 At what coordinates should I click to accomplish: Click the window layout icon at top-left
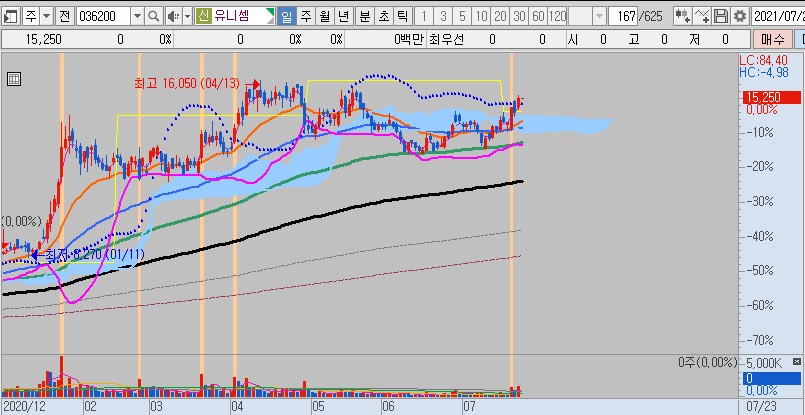tap(10, 17)
